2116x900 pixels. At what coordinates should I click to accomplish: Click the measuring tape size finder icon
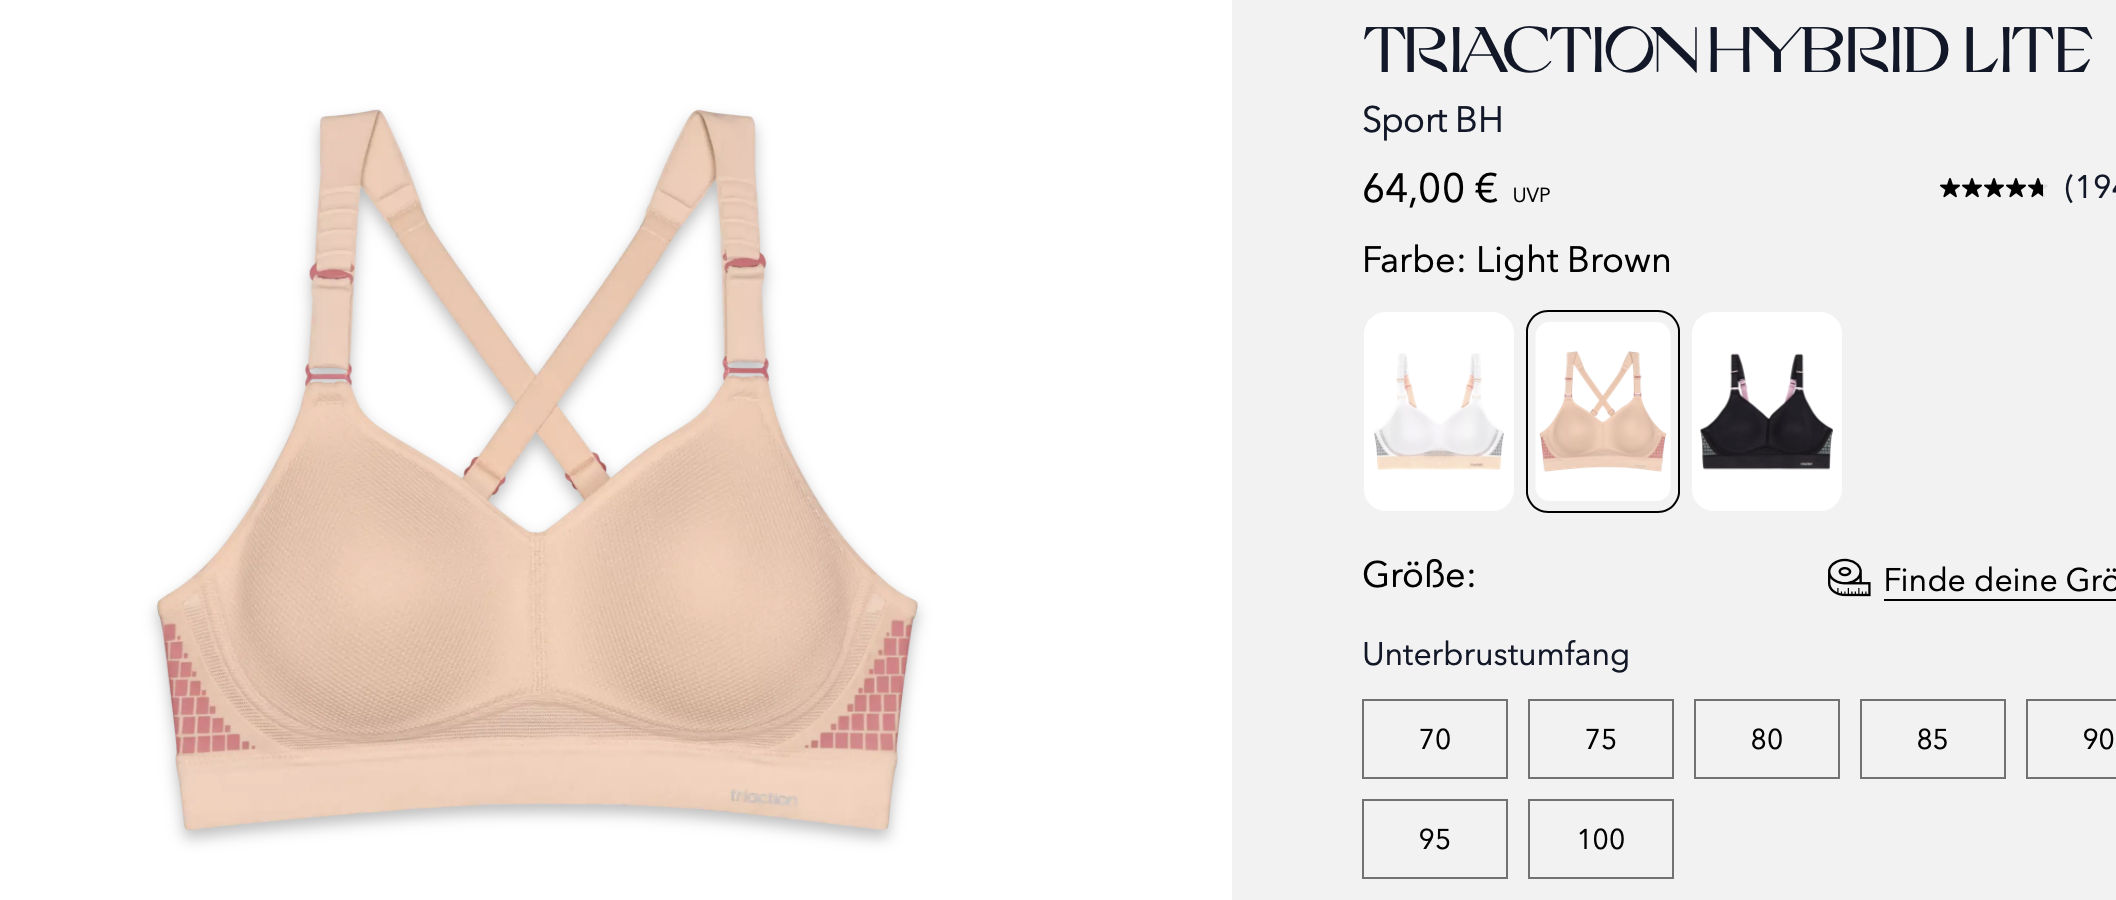[1849, 578]
